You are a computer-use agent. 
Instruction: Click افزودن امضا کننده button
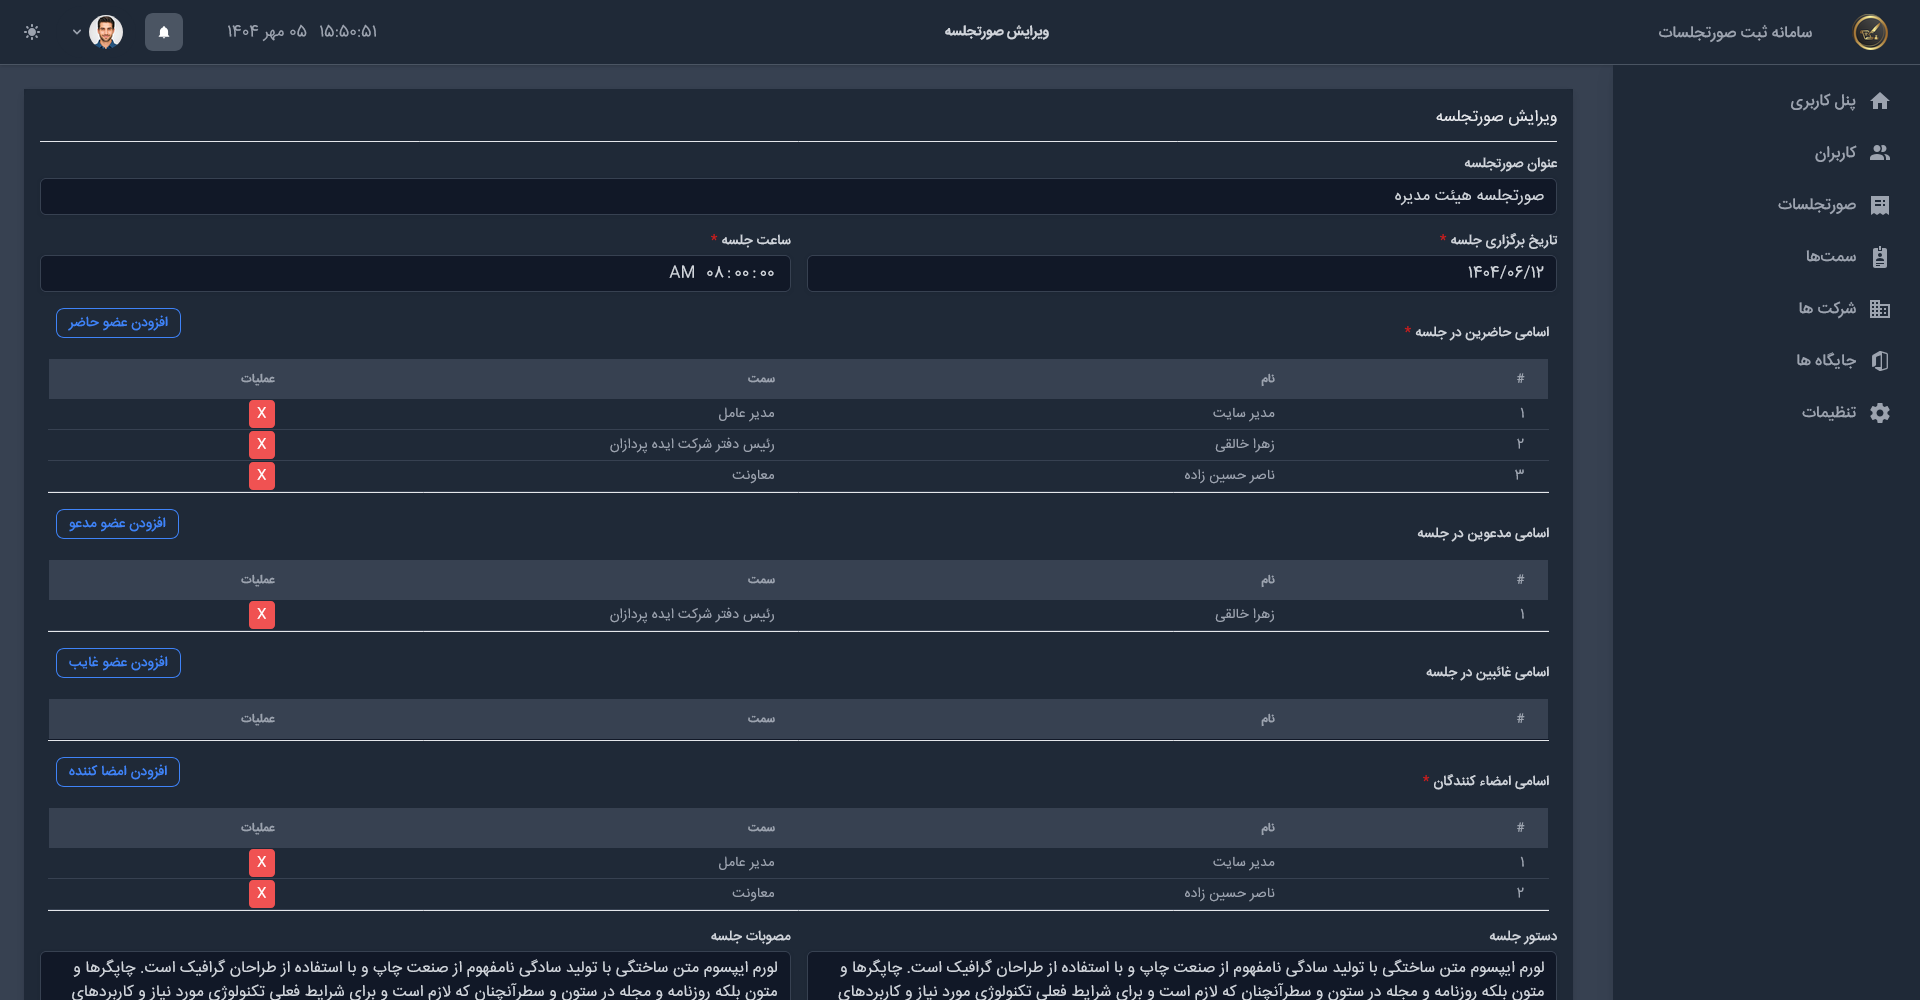(118, 772)
